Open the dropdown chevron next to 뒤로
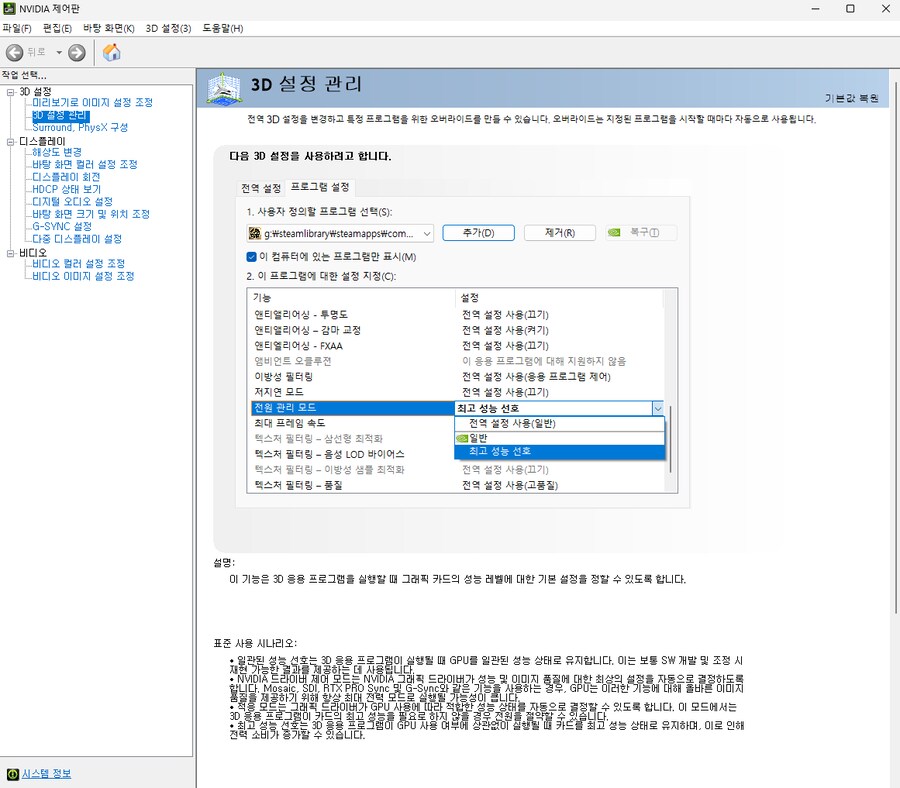The width and height of the screenshot is (900, 788). (59, 53)
